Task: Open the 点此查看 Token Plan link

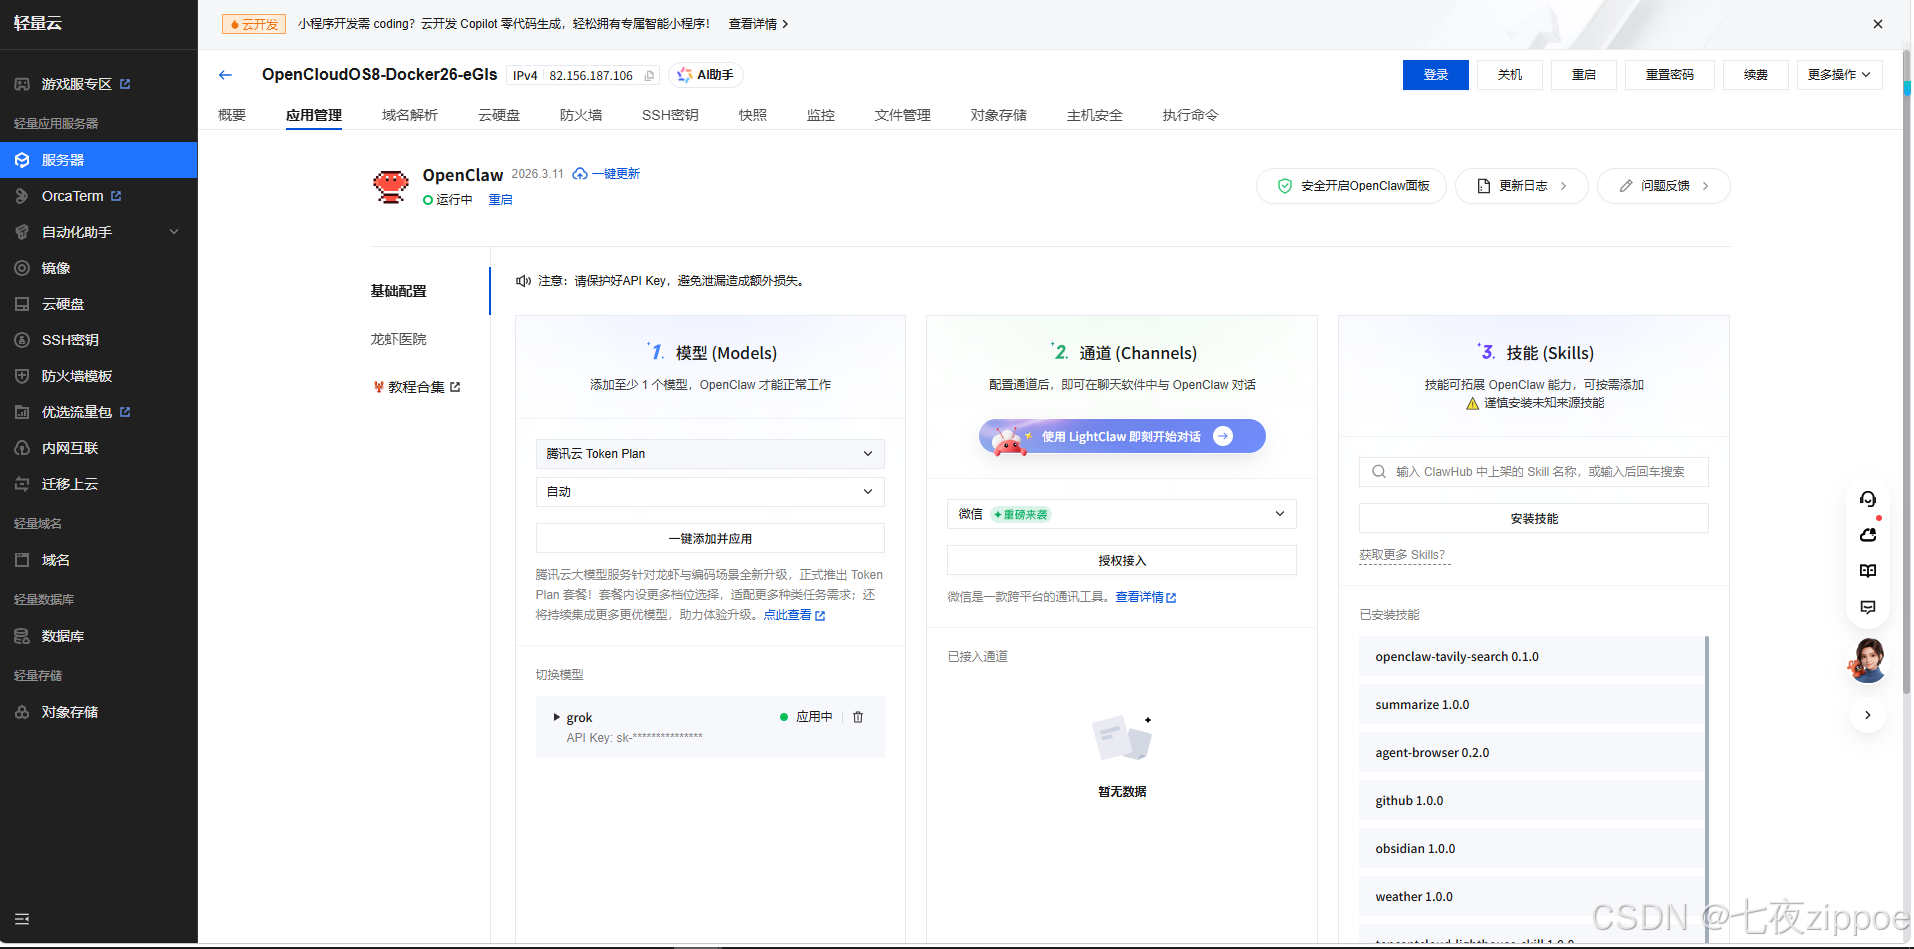Action: (x=794, y=615)
